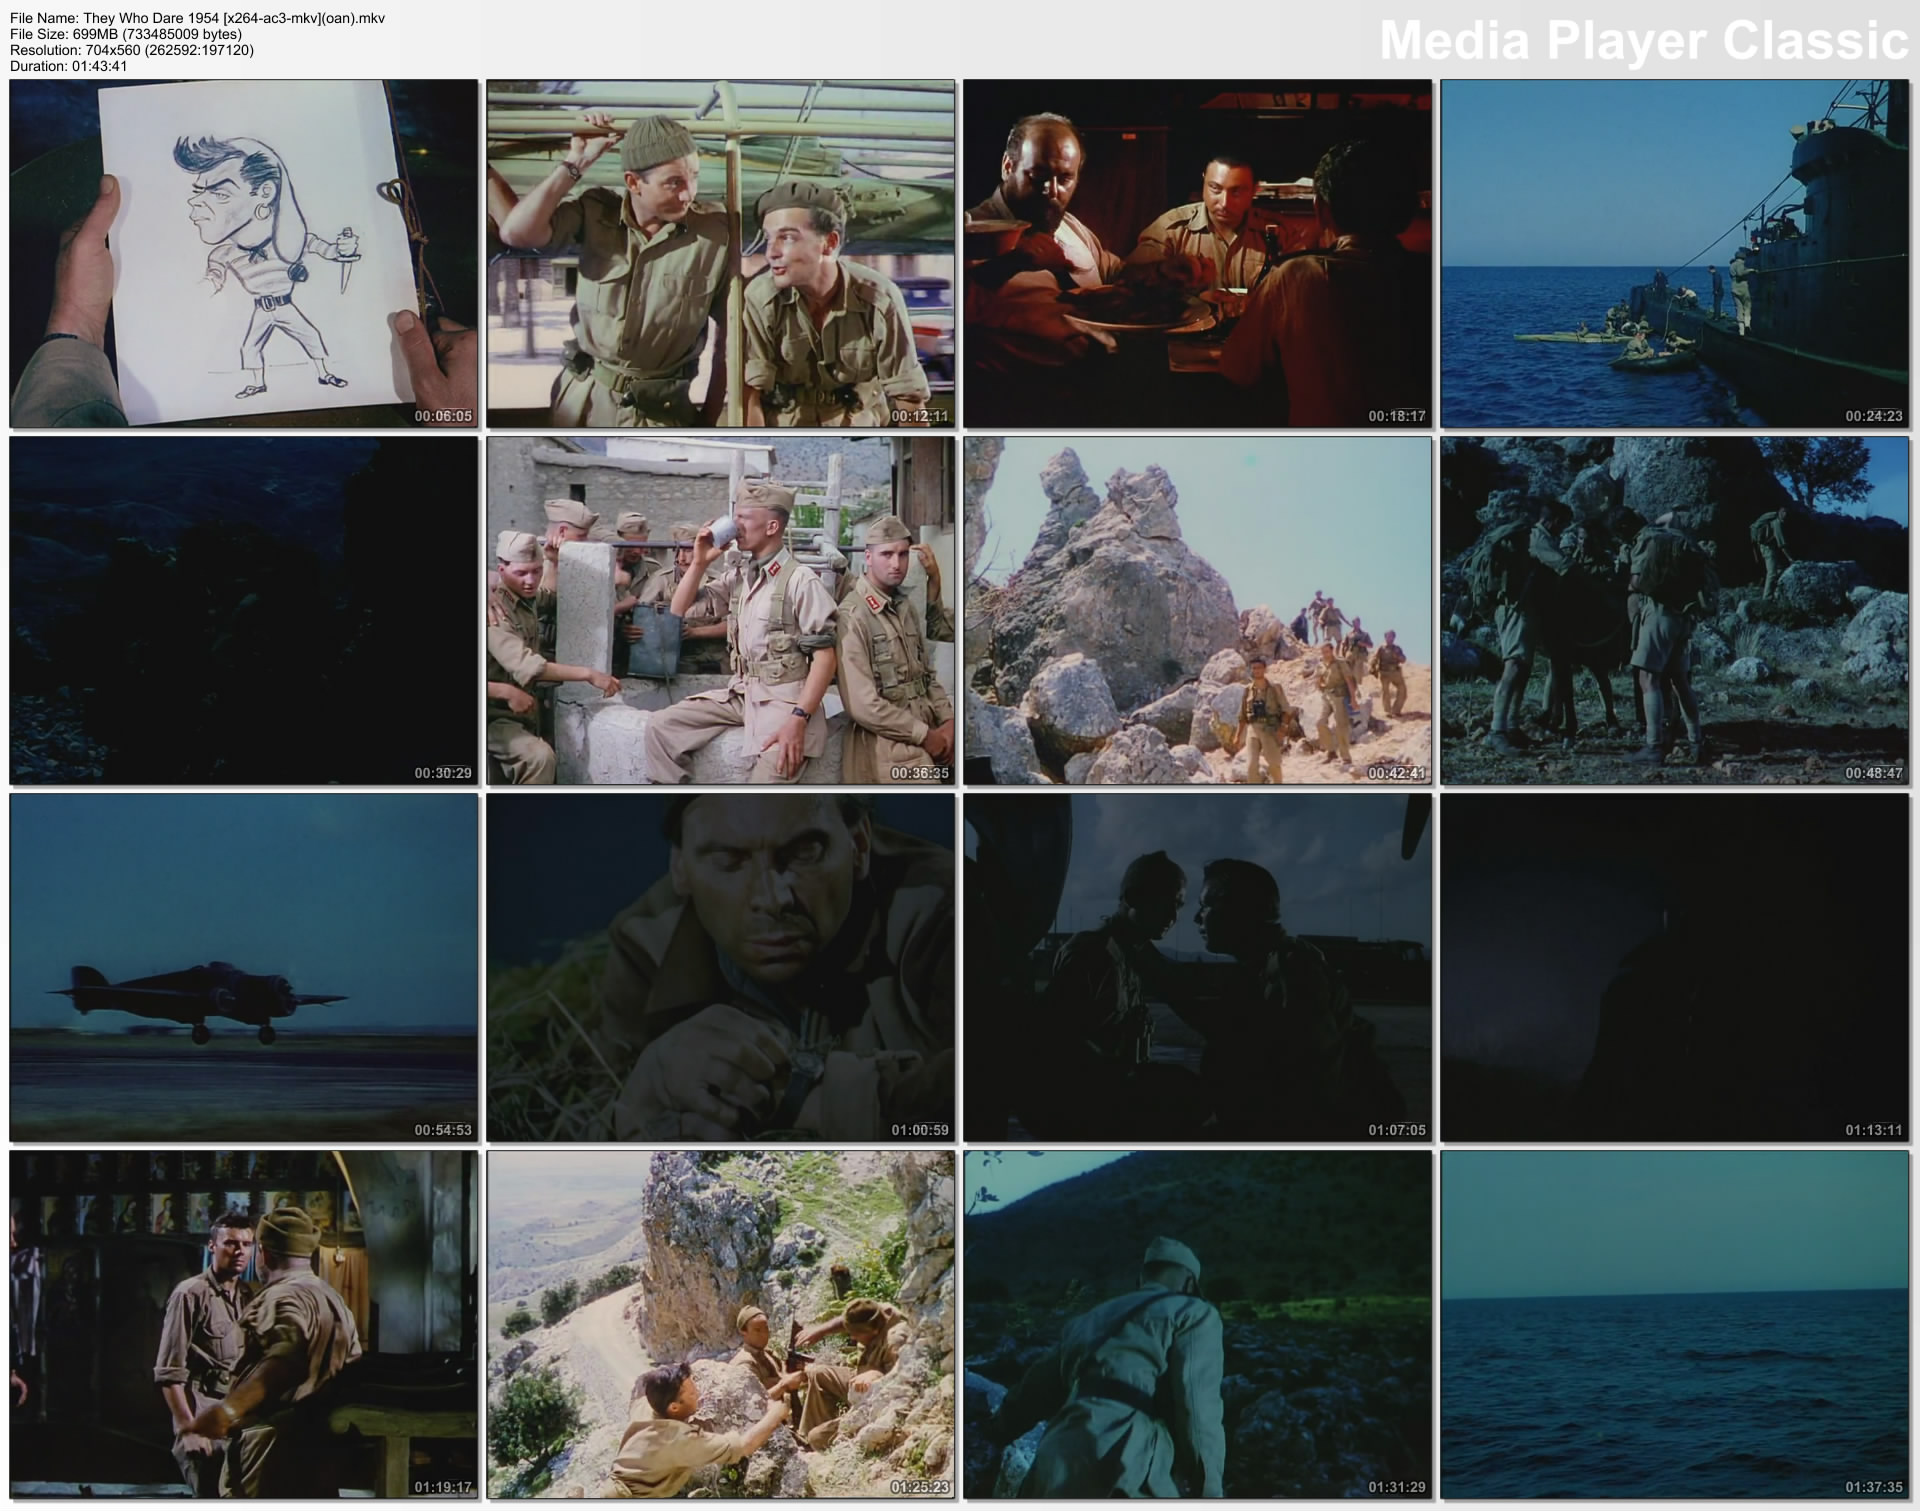Click the File Name text line

(198, 18)
